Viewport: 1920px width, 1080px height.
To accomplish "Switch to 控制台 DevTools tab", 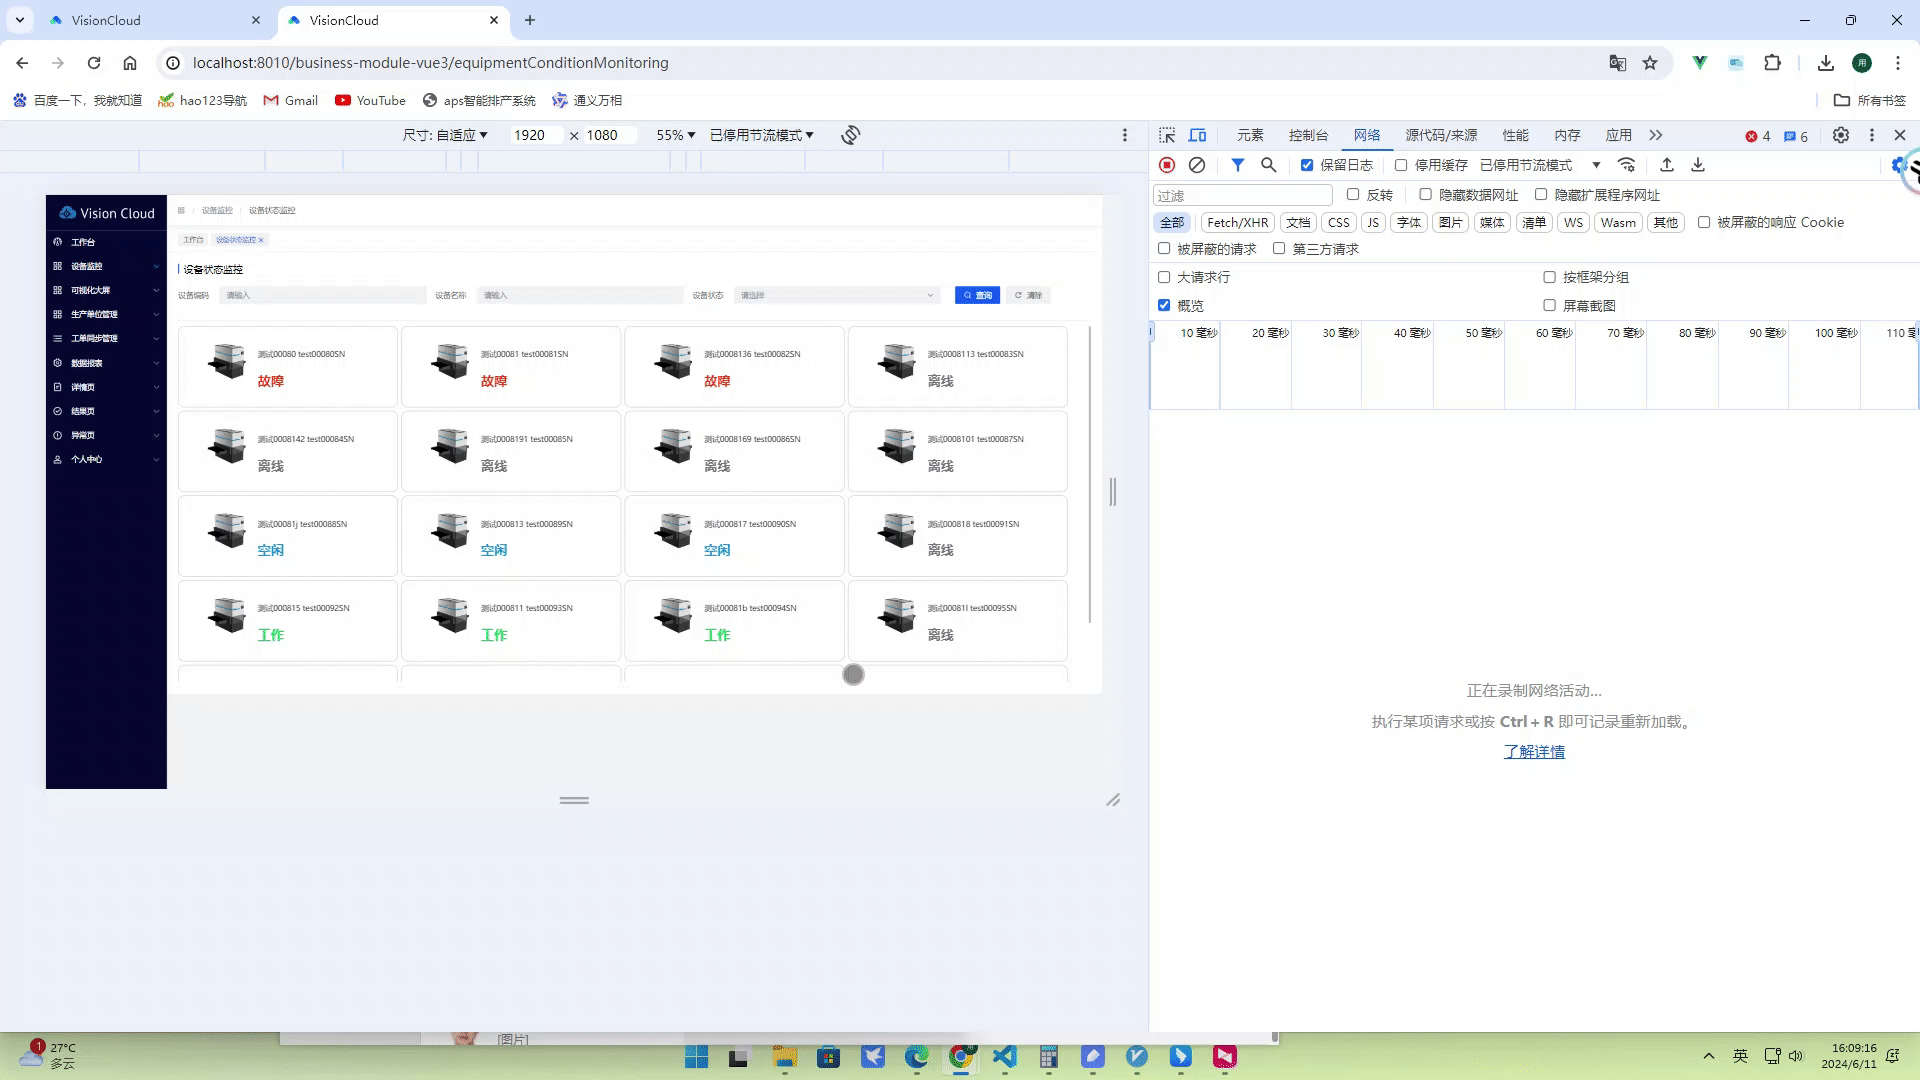I will [x=1308, y=135].
